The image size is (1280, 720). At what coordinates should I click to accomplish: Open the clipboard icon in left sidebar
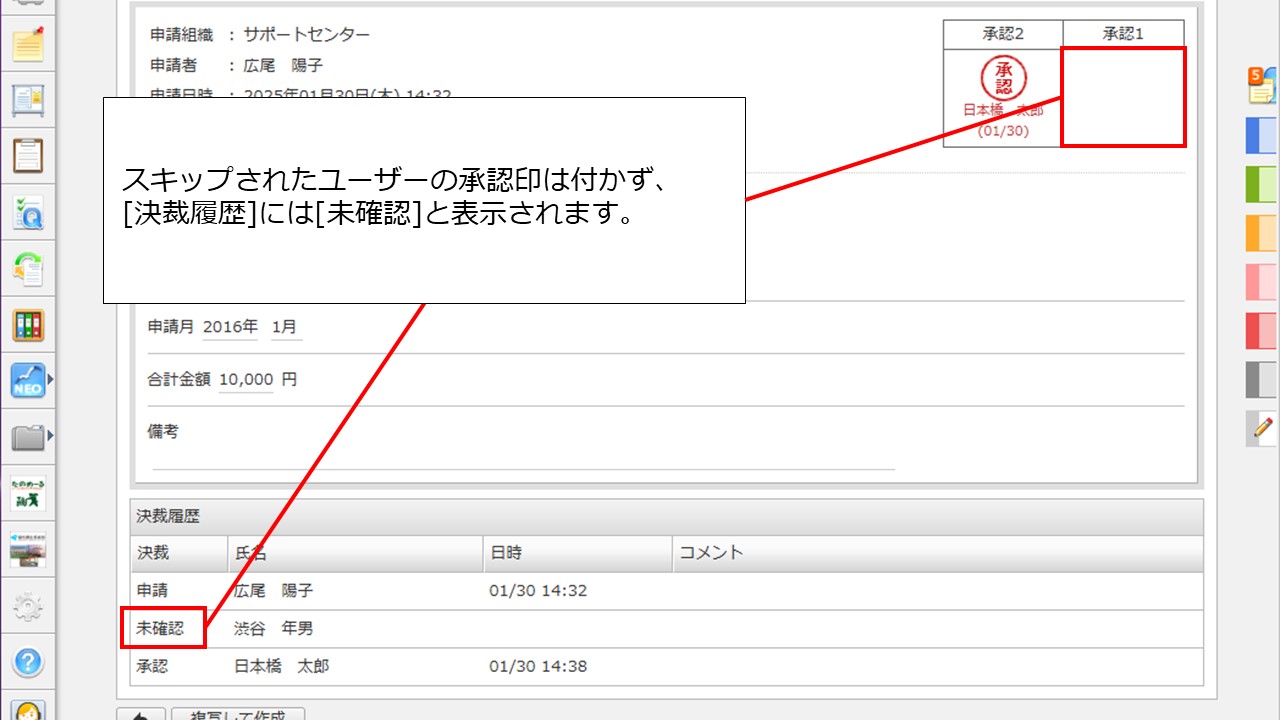pyautogui.click(x=28, y=156)
